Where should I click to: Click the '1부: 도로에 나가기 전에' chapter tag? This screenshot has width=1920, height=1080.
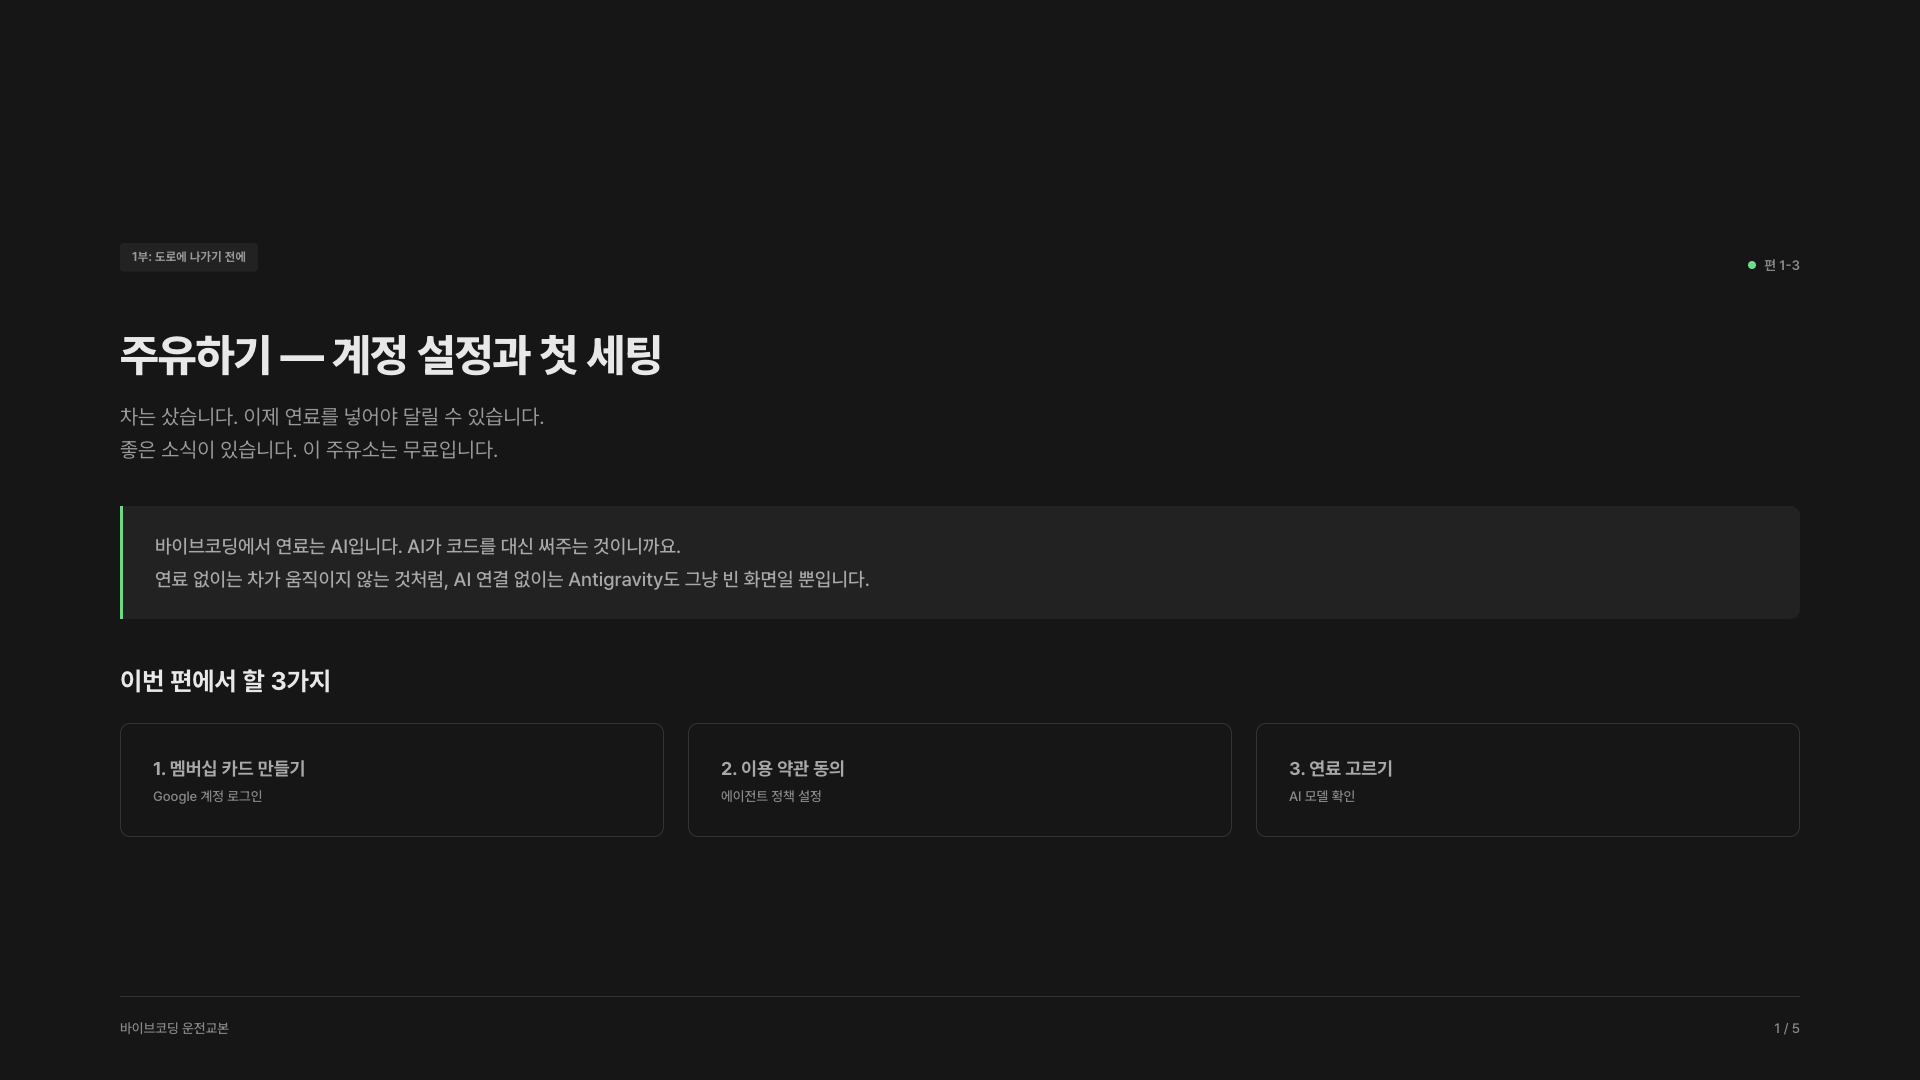[189, 257]
